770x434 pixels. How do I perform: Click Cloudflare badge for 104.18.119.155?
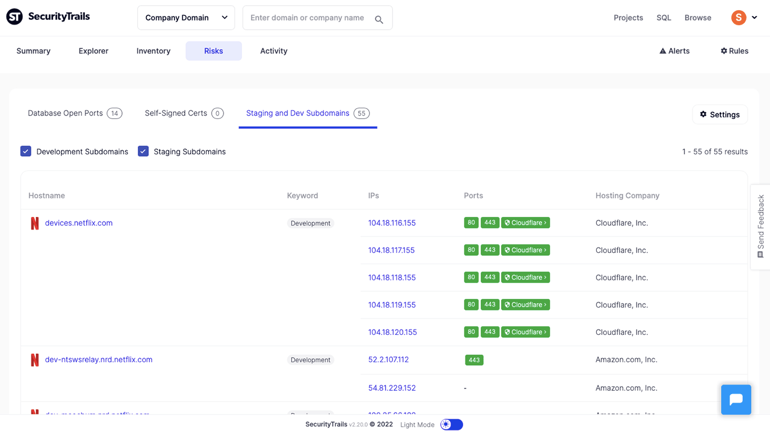click(525, 305)
